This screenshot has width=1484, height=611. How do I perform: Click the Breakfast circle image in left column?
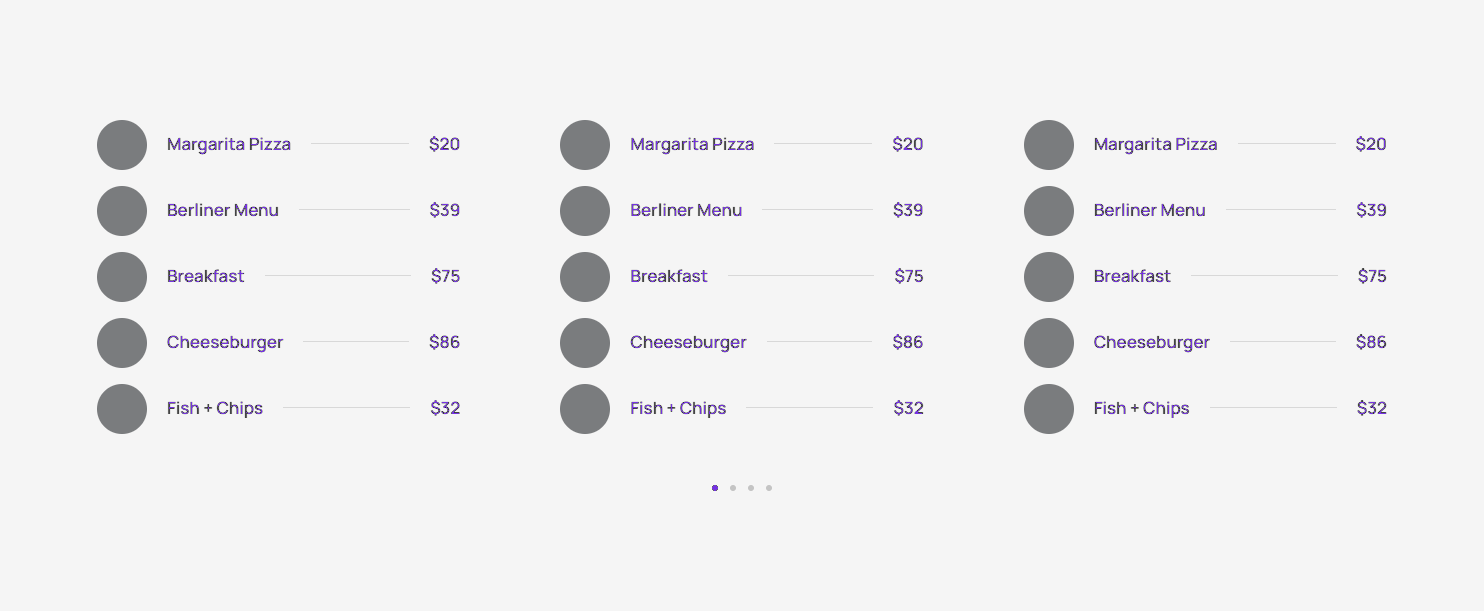(122, 277)
